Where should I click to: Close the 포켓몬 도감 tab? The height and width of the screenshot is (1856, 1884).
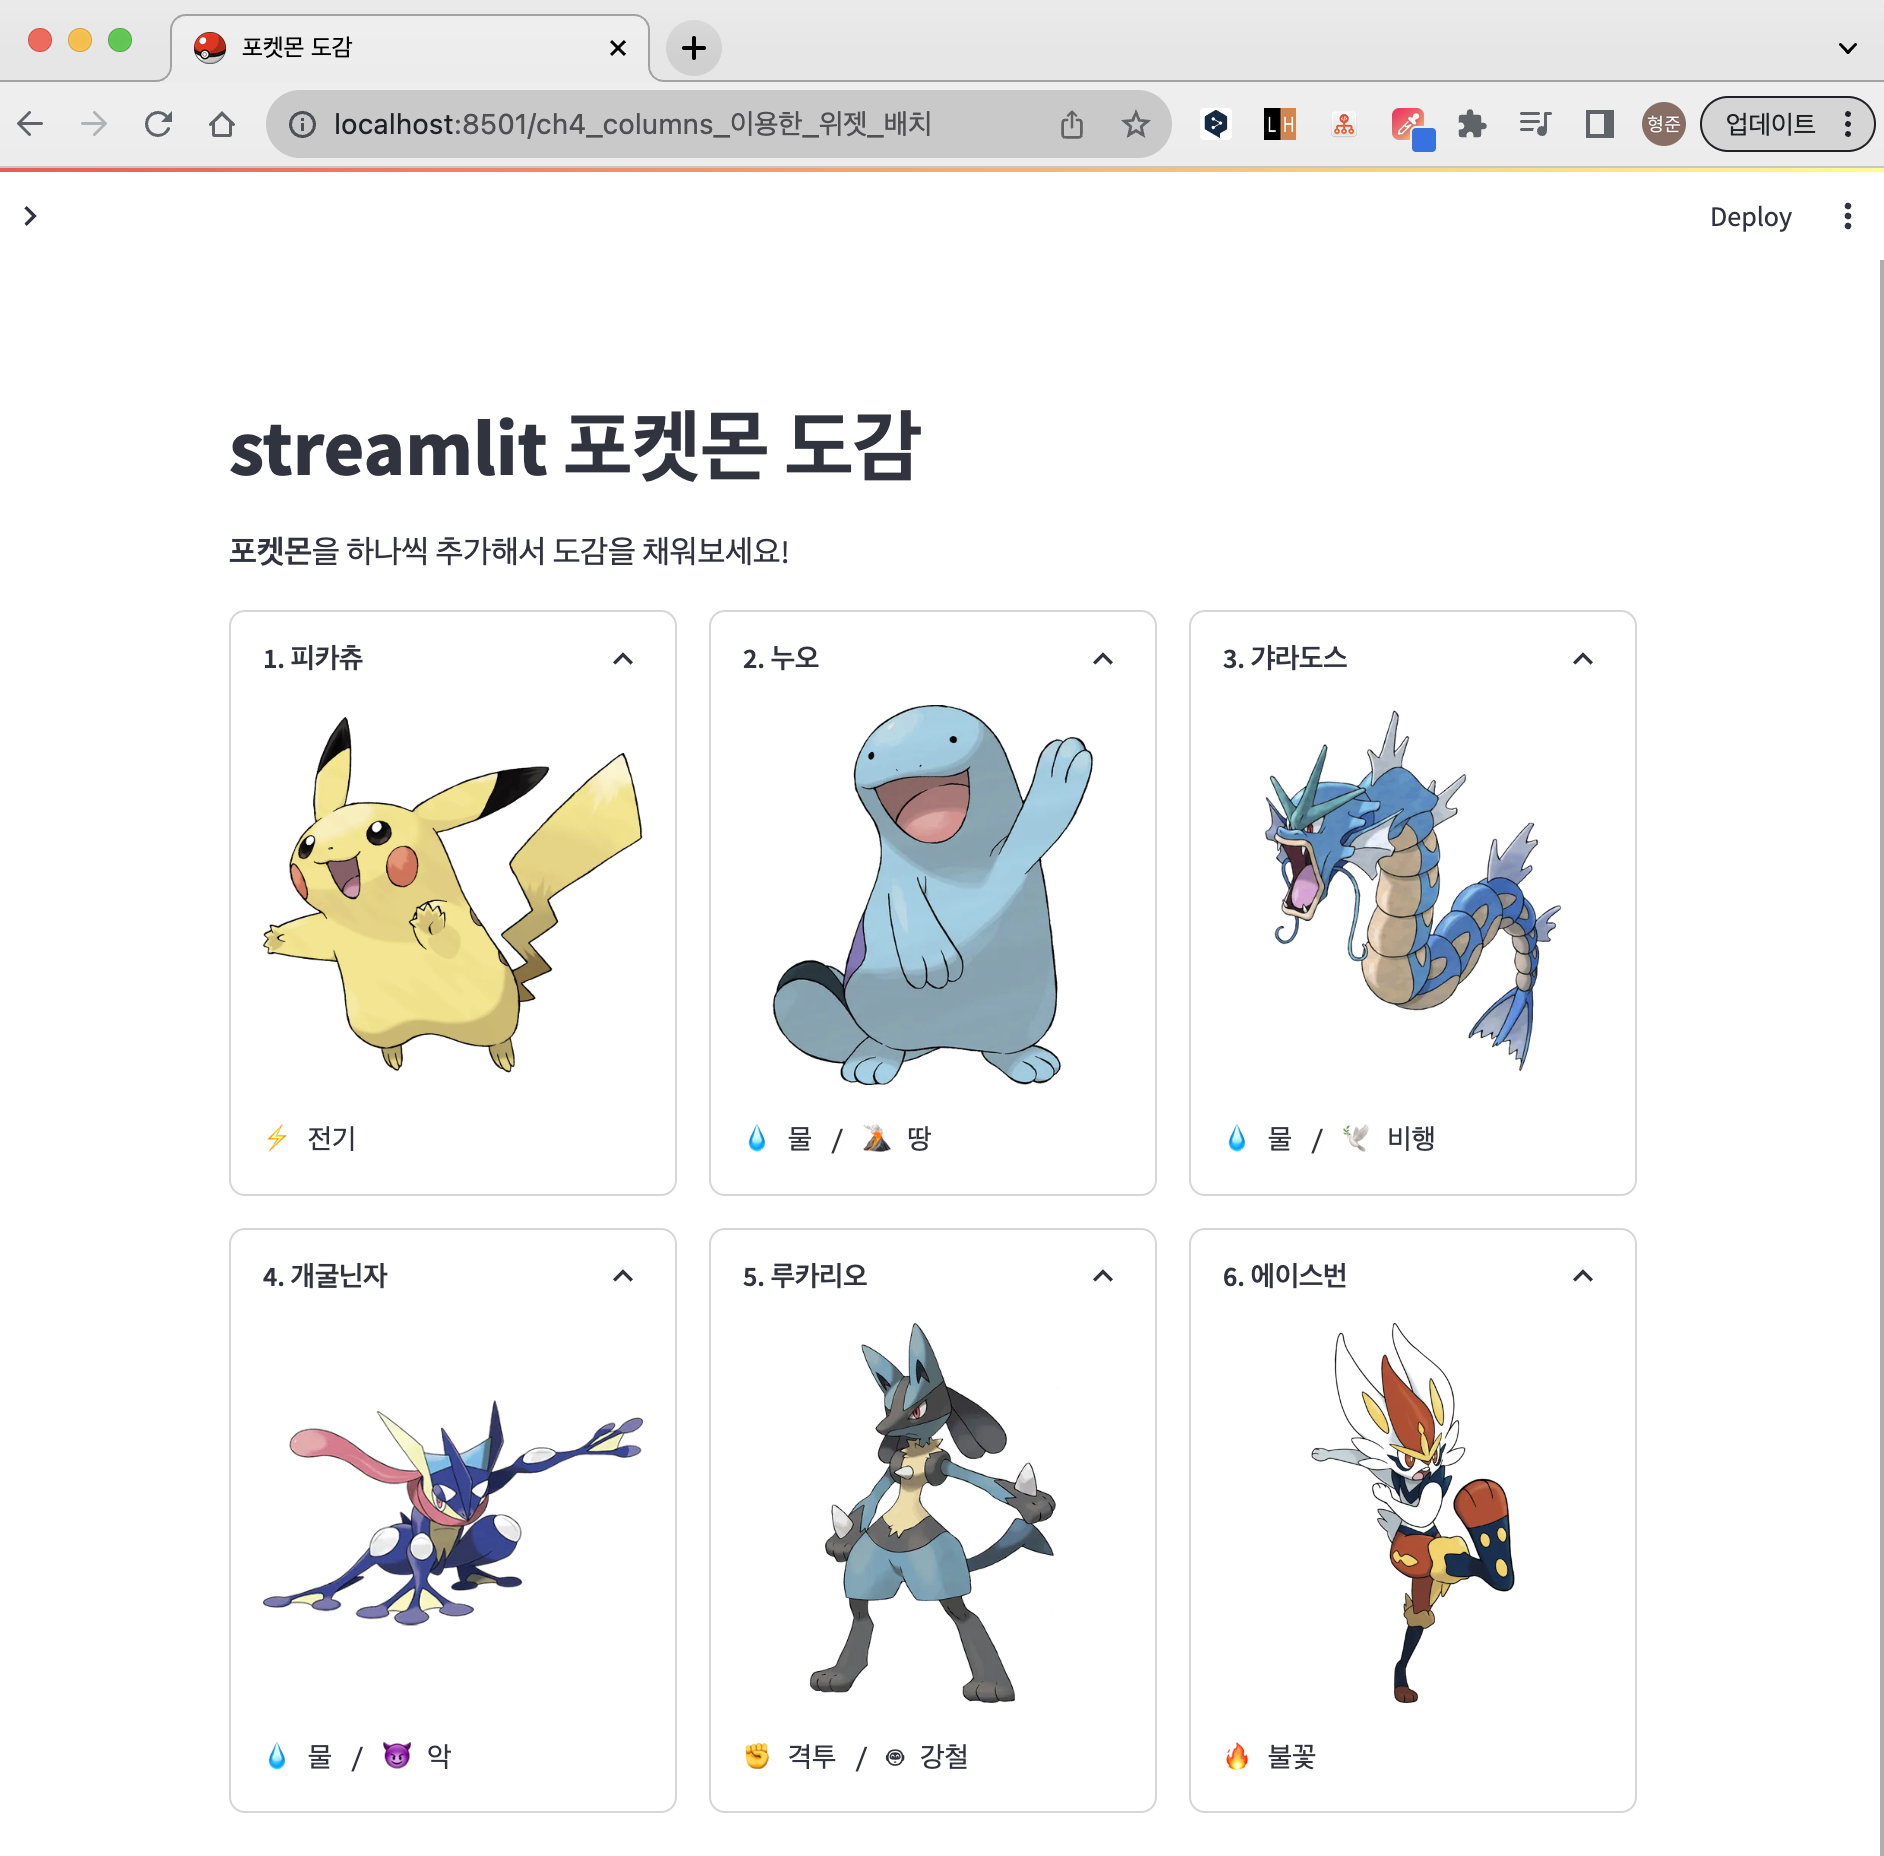(618, 47)
